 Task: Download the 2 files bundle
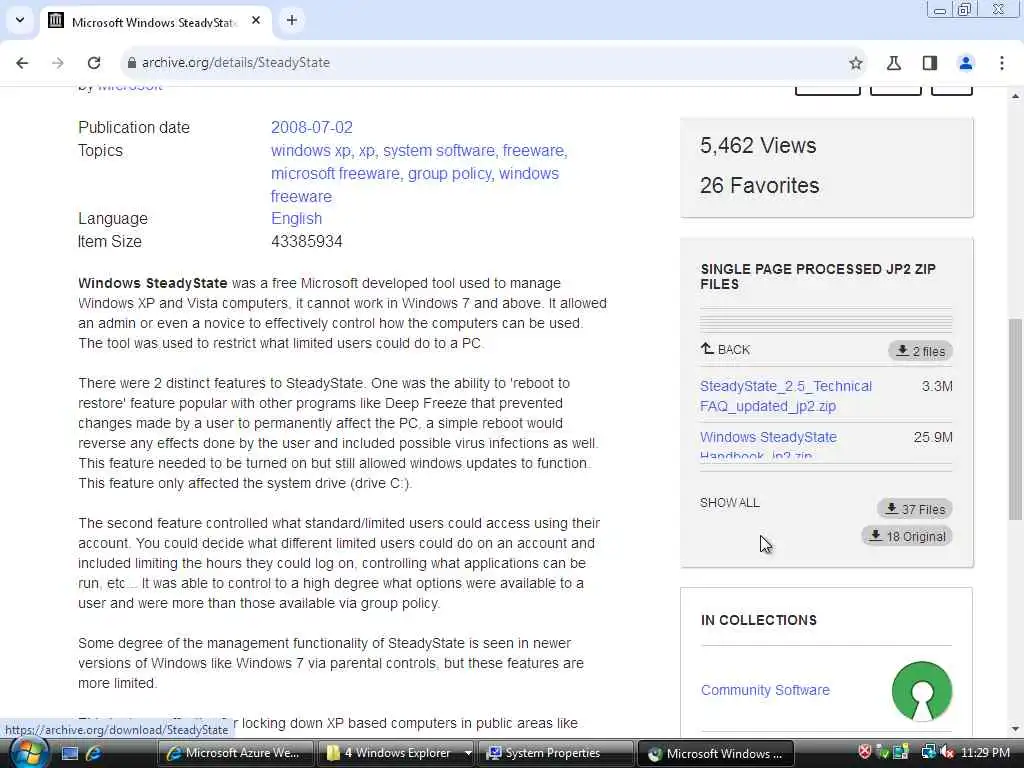coord(921,351)
